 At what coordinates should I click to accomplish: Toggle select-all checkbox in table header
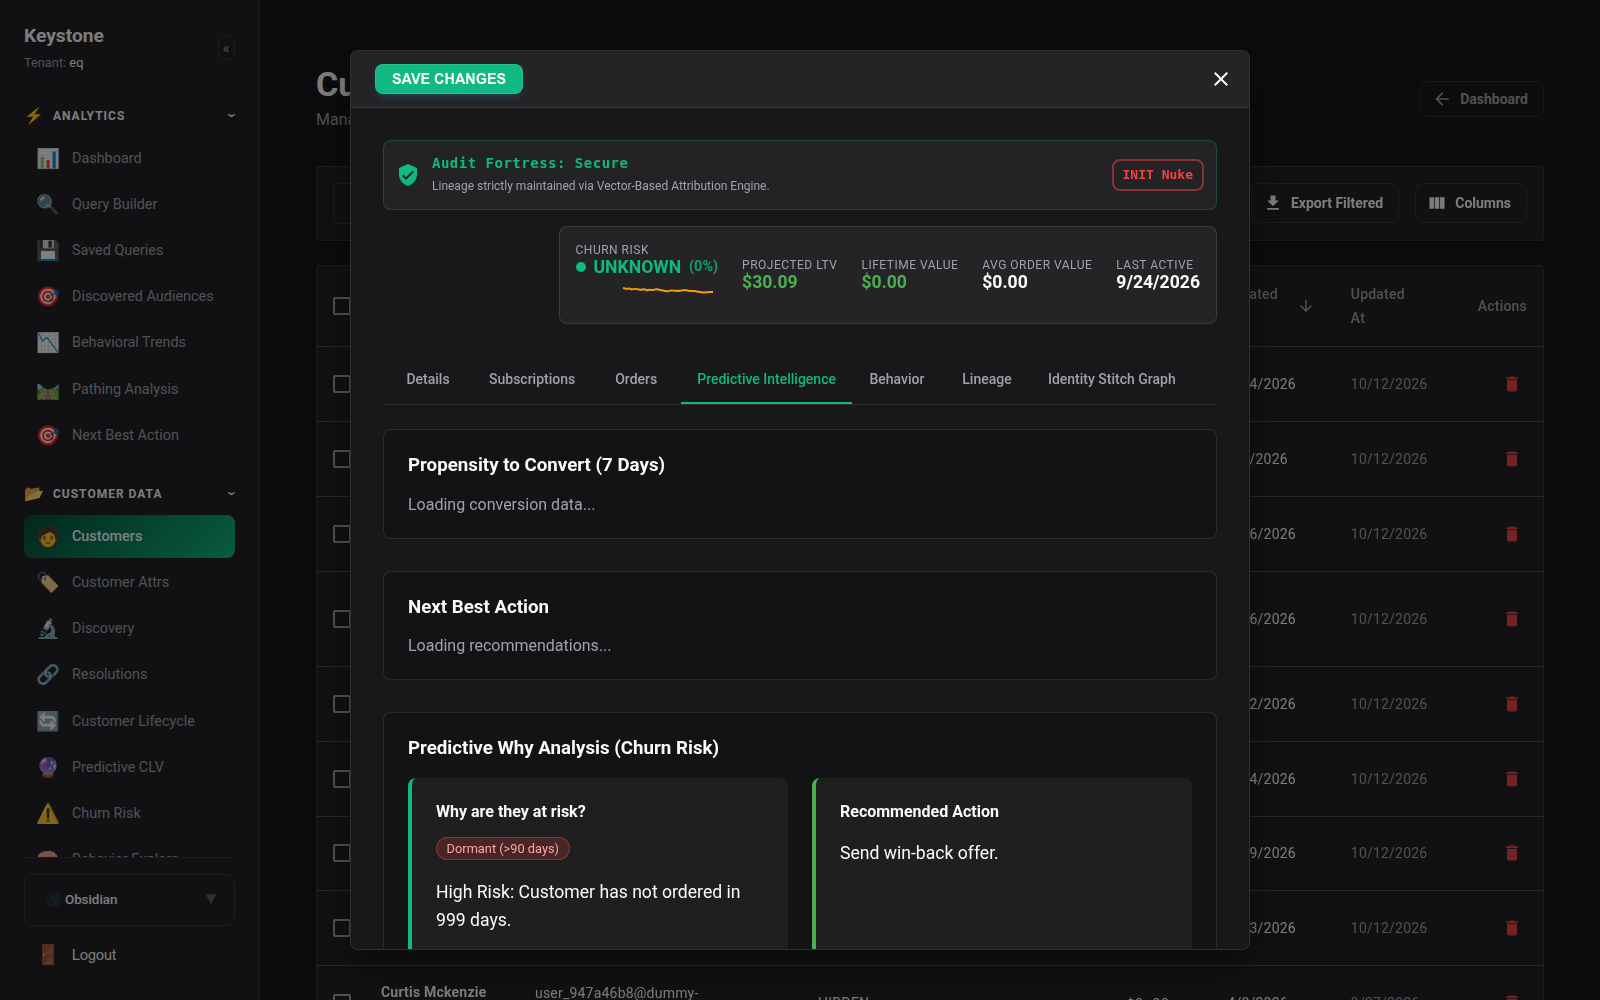[342, 306]
